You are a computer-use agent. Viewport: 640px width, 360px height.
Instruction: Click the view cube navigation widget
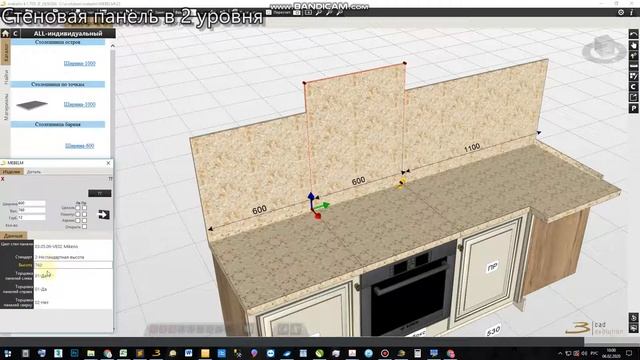(x=604, y=49)
